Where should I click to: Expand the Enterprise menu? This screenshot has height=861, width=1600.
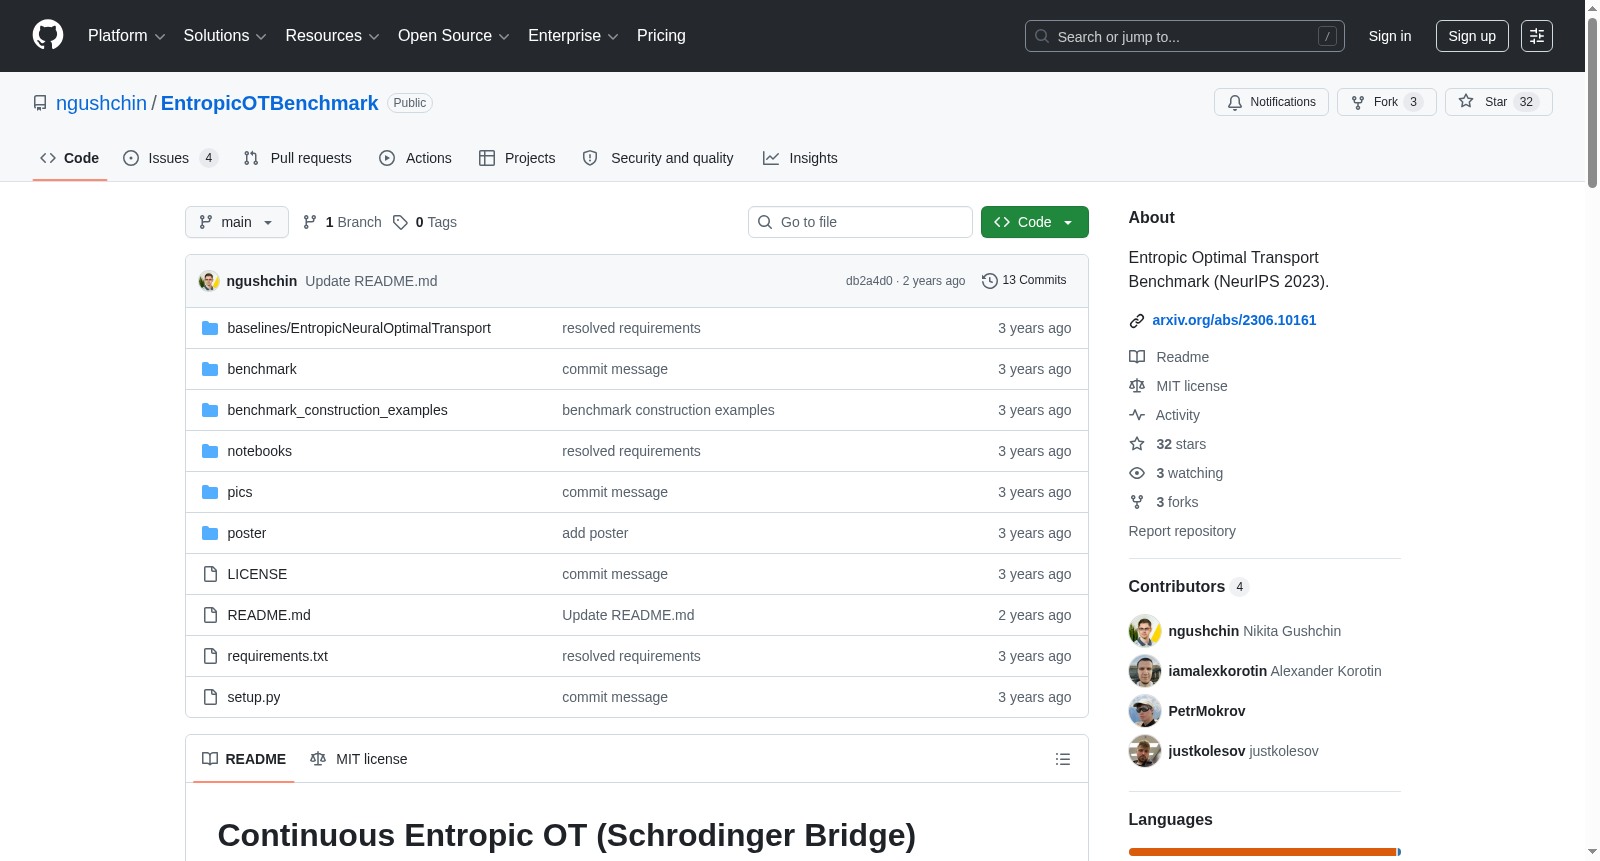point(573,36)
